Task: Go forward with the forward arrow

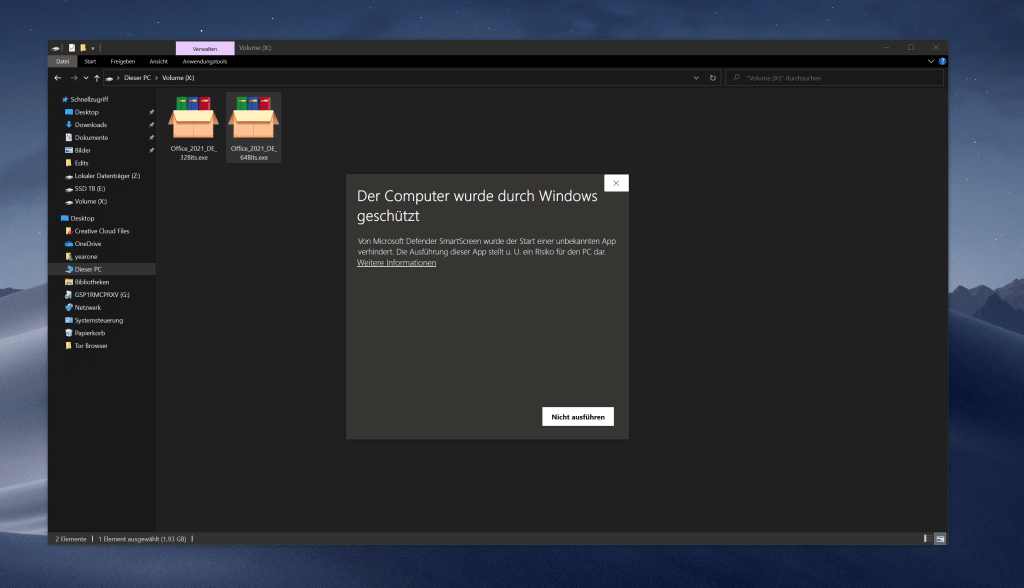Action: (x=74, y=78)
